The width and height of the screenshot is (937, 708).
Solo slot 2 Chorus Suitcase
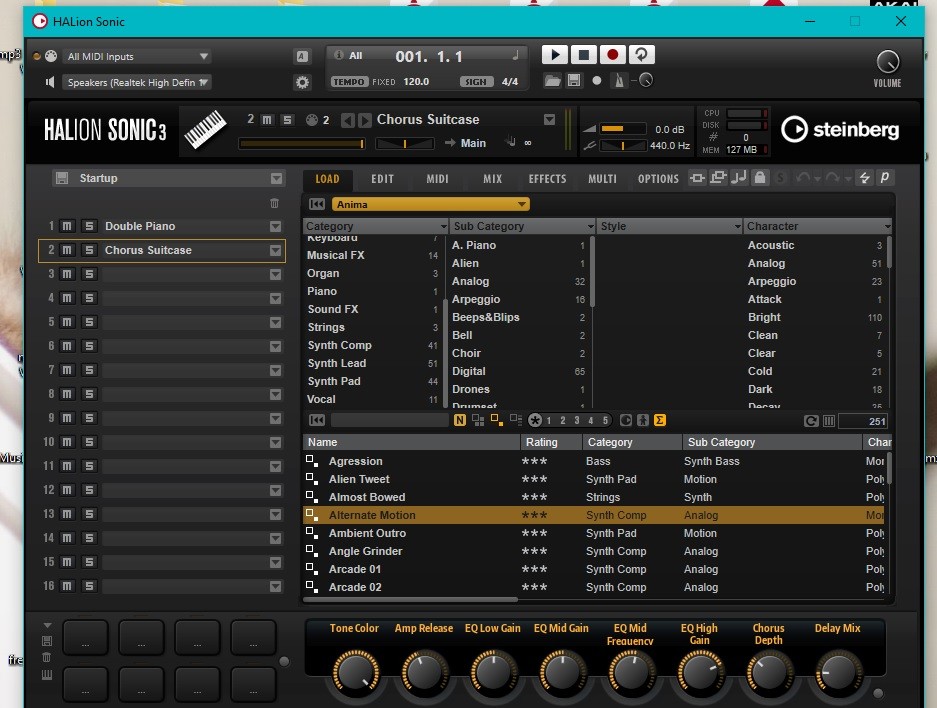89,250
